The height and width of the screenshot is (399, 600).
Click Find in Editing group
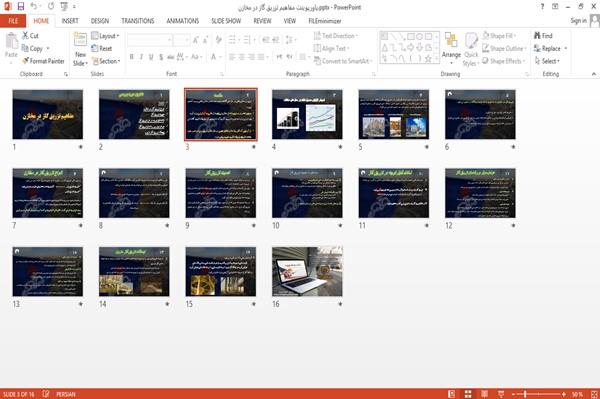click(543, 36)
